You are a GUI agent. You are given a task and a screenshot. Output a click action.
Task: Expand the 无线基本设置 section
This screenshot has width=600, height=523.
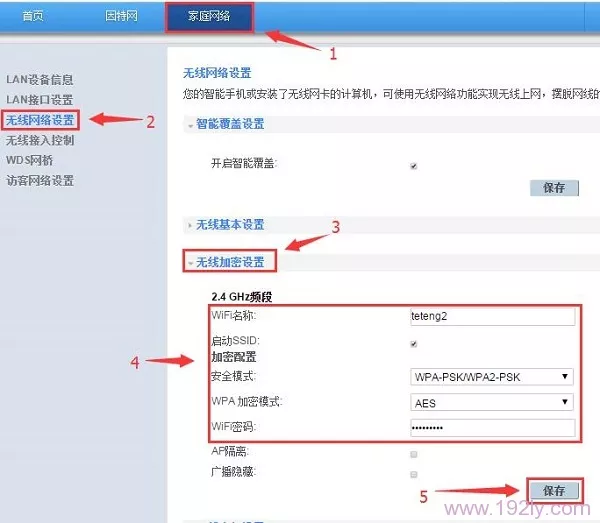click(x=230, y=225)
